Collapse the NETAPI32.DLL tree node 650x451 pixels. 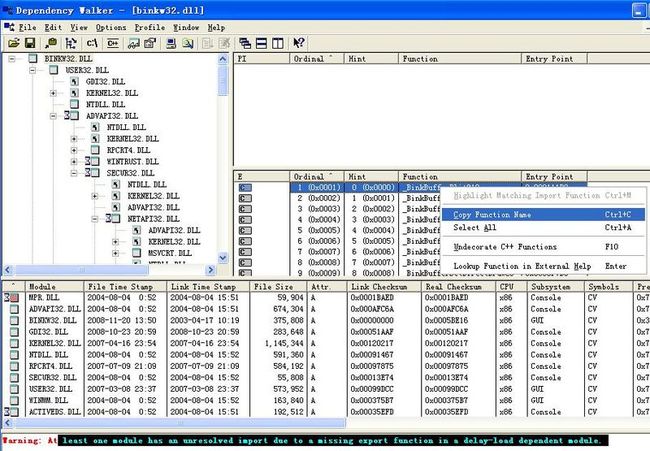coord(95,219)
